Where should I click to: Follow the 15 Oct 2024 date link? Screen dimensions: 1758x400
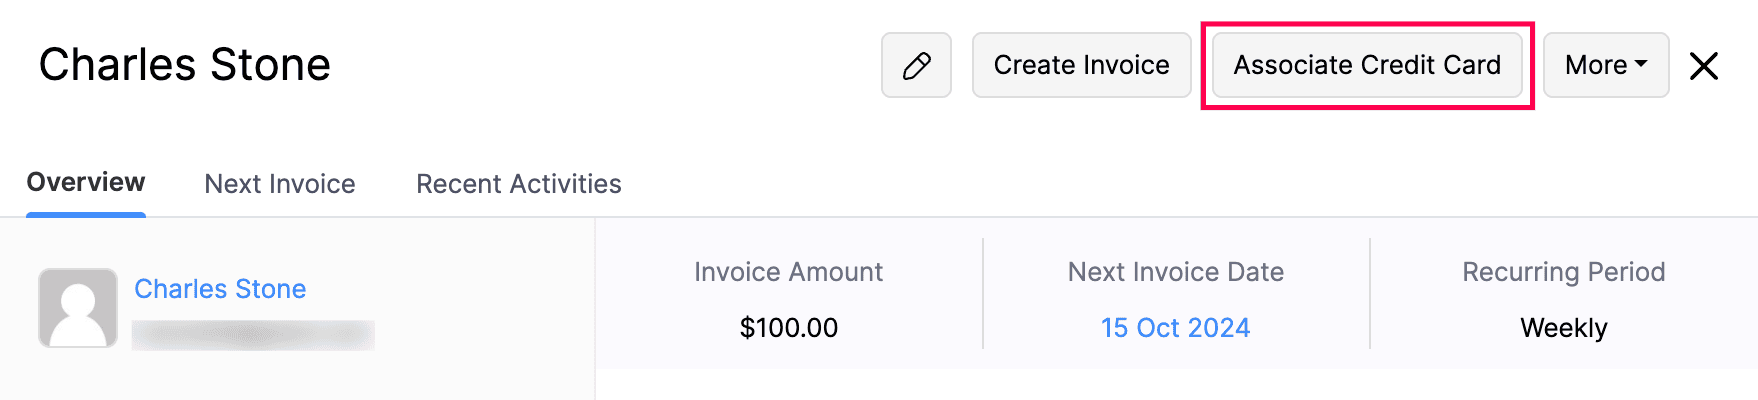tap(1175, 328)
